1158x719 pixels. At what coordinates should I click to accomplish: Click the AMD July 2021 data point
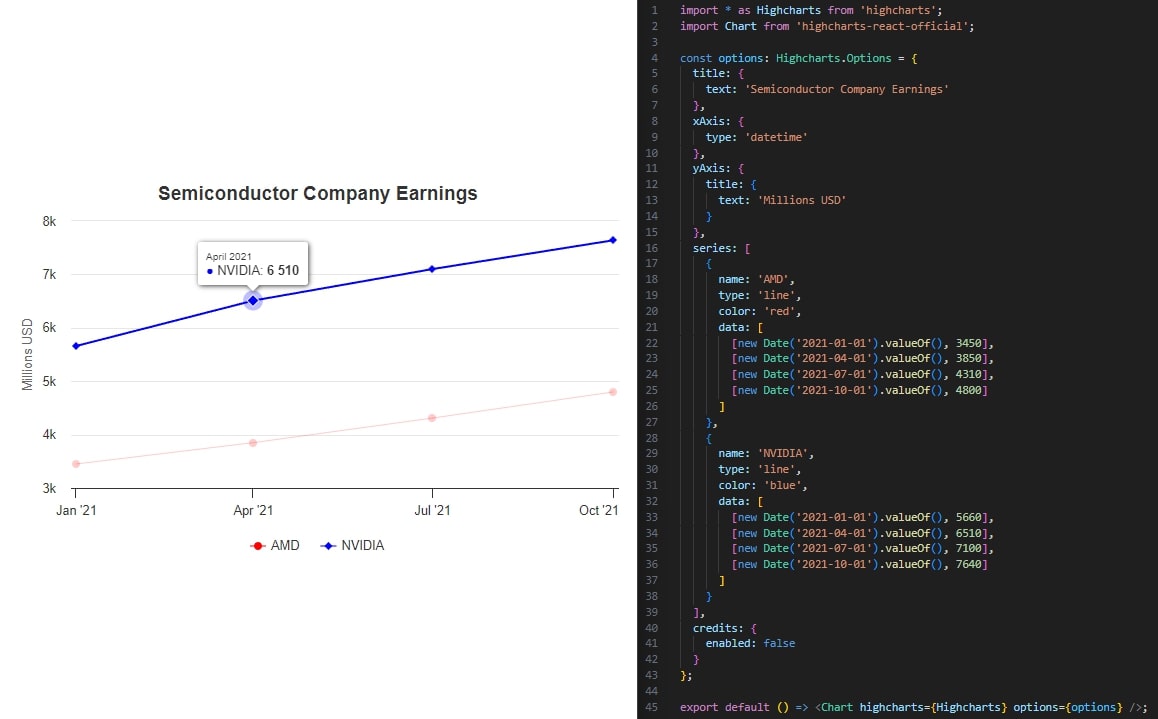(432, 418)
